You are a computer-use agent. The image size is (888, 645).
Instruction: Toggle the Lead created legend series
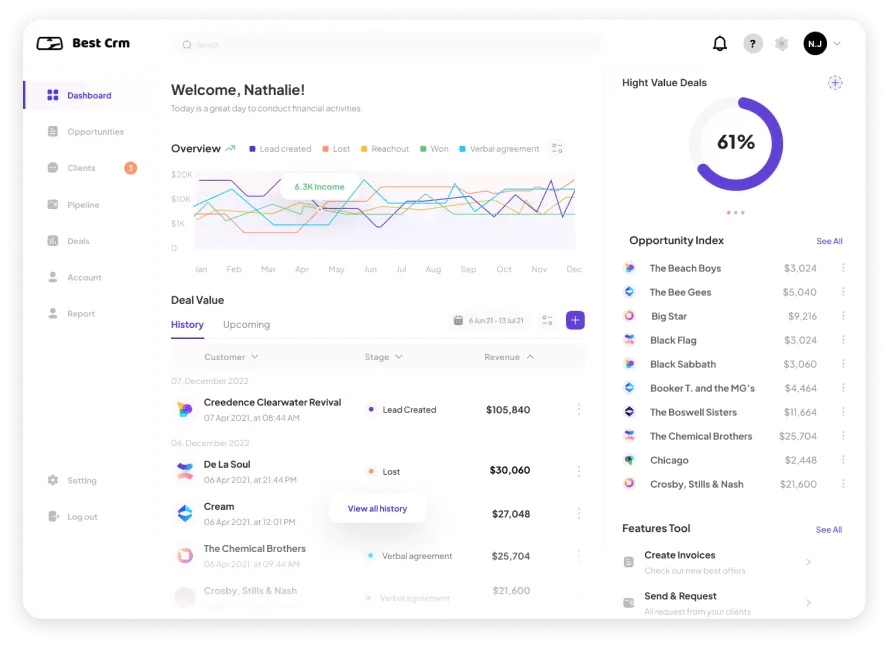coord(280,149)
